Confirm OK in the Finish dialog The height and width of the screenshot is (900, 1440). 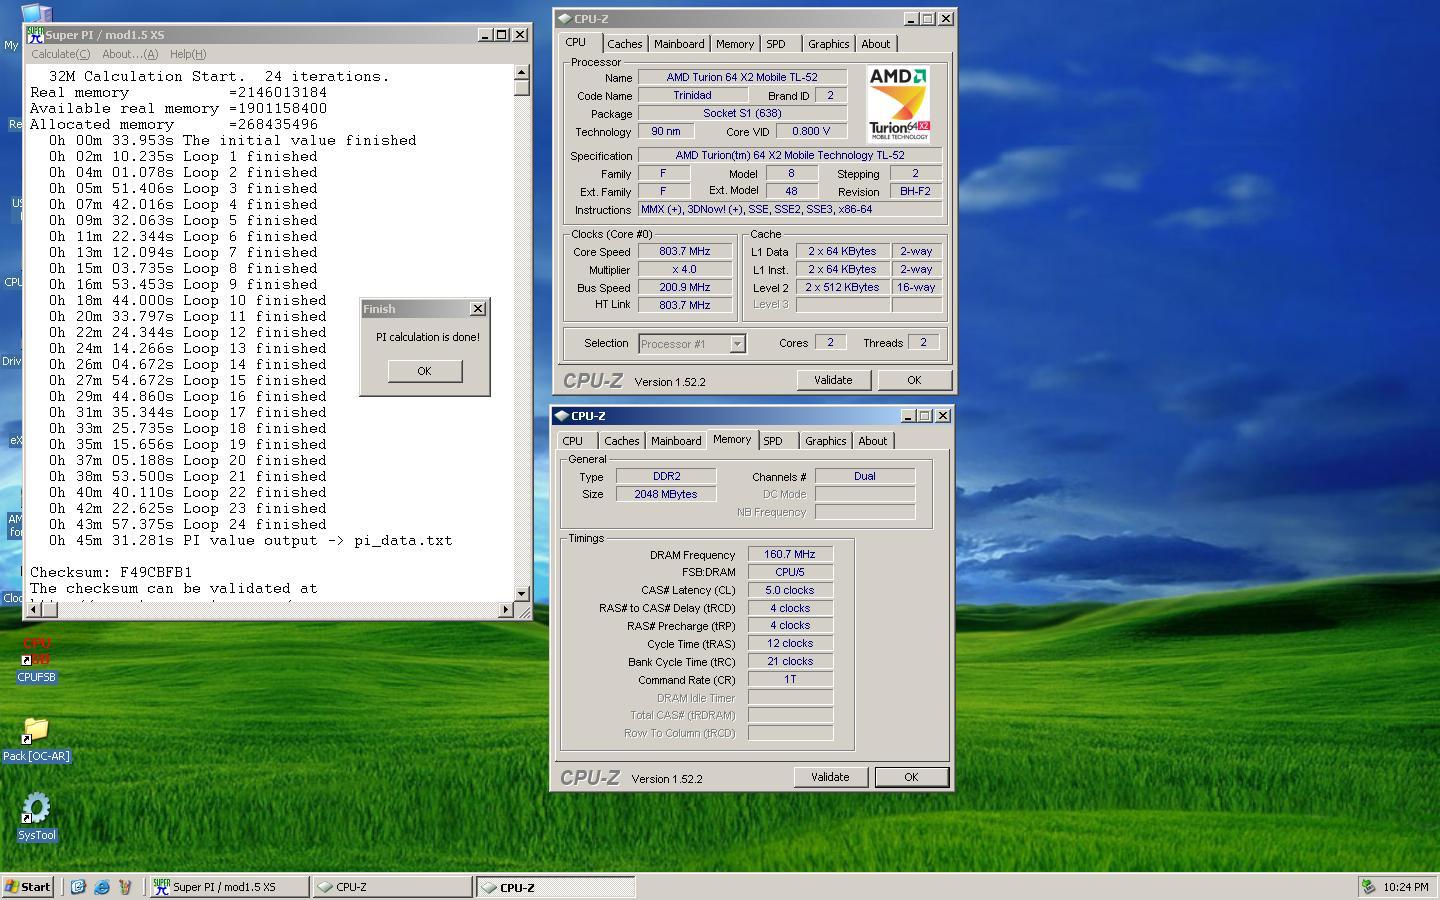pyautogui.click(x=425, y=371)
